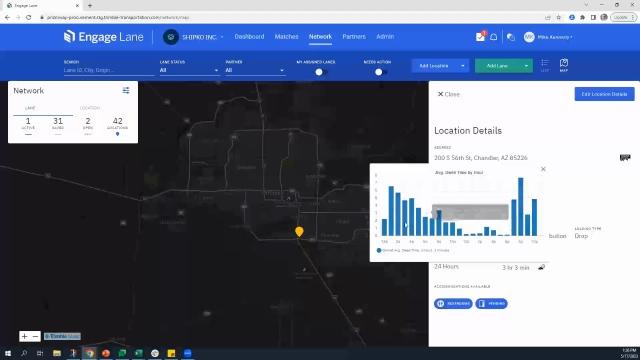The height and width of the screenshot is (360, 640).
Task: Close the Avg Dwell Time chart popup
Action: pos(543,169)
